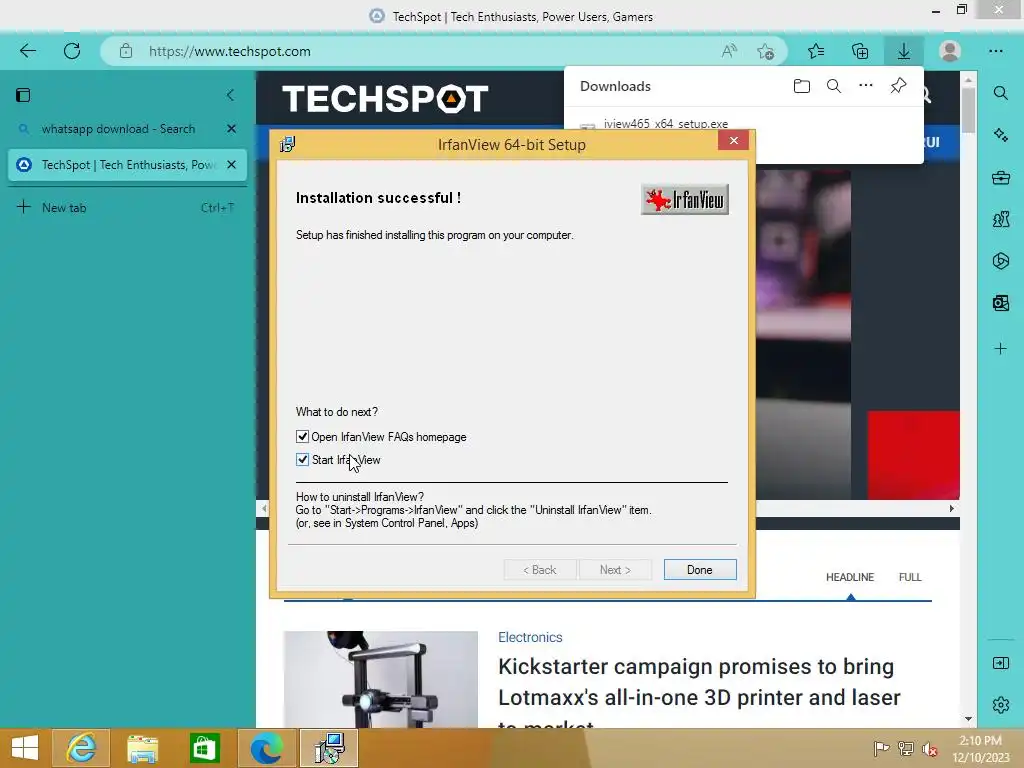This screenshot has height=768, width=1024.
Task: Close the whatsapp download search tab
Action: pos(231,129)
